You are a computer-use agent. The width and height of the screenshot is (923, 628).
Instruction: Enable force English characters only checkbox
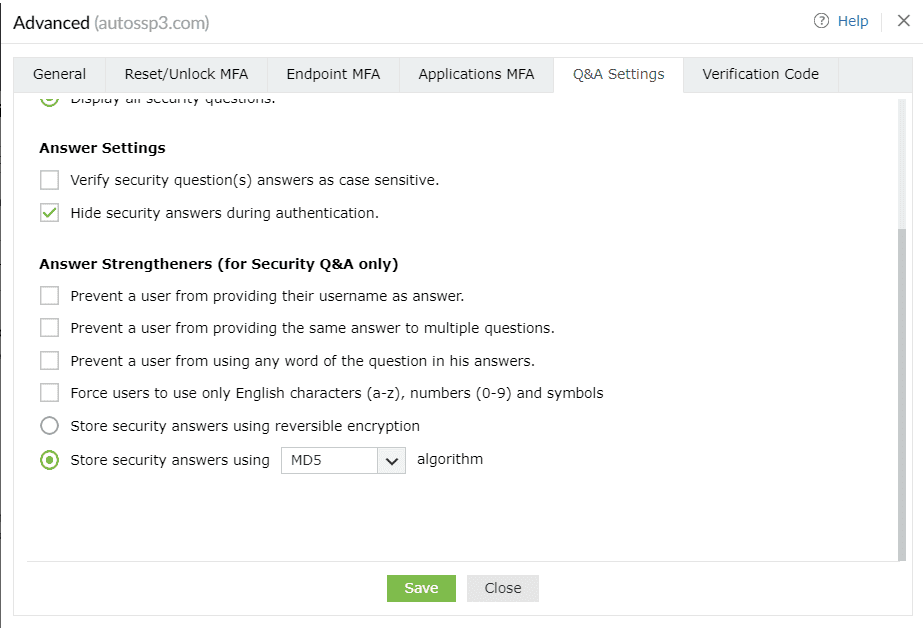[x=50, y=393]
